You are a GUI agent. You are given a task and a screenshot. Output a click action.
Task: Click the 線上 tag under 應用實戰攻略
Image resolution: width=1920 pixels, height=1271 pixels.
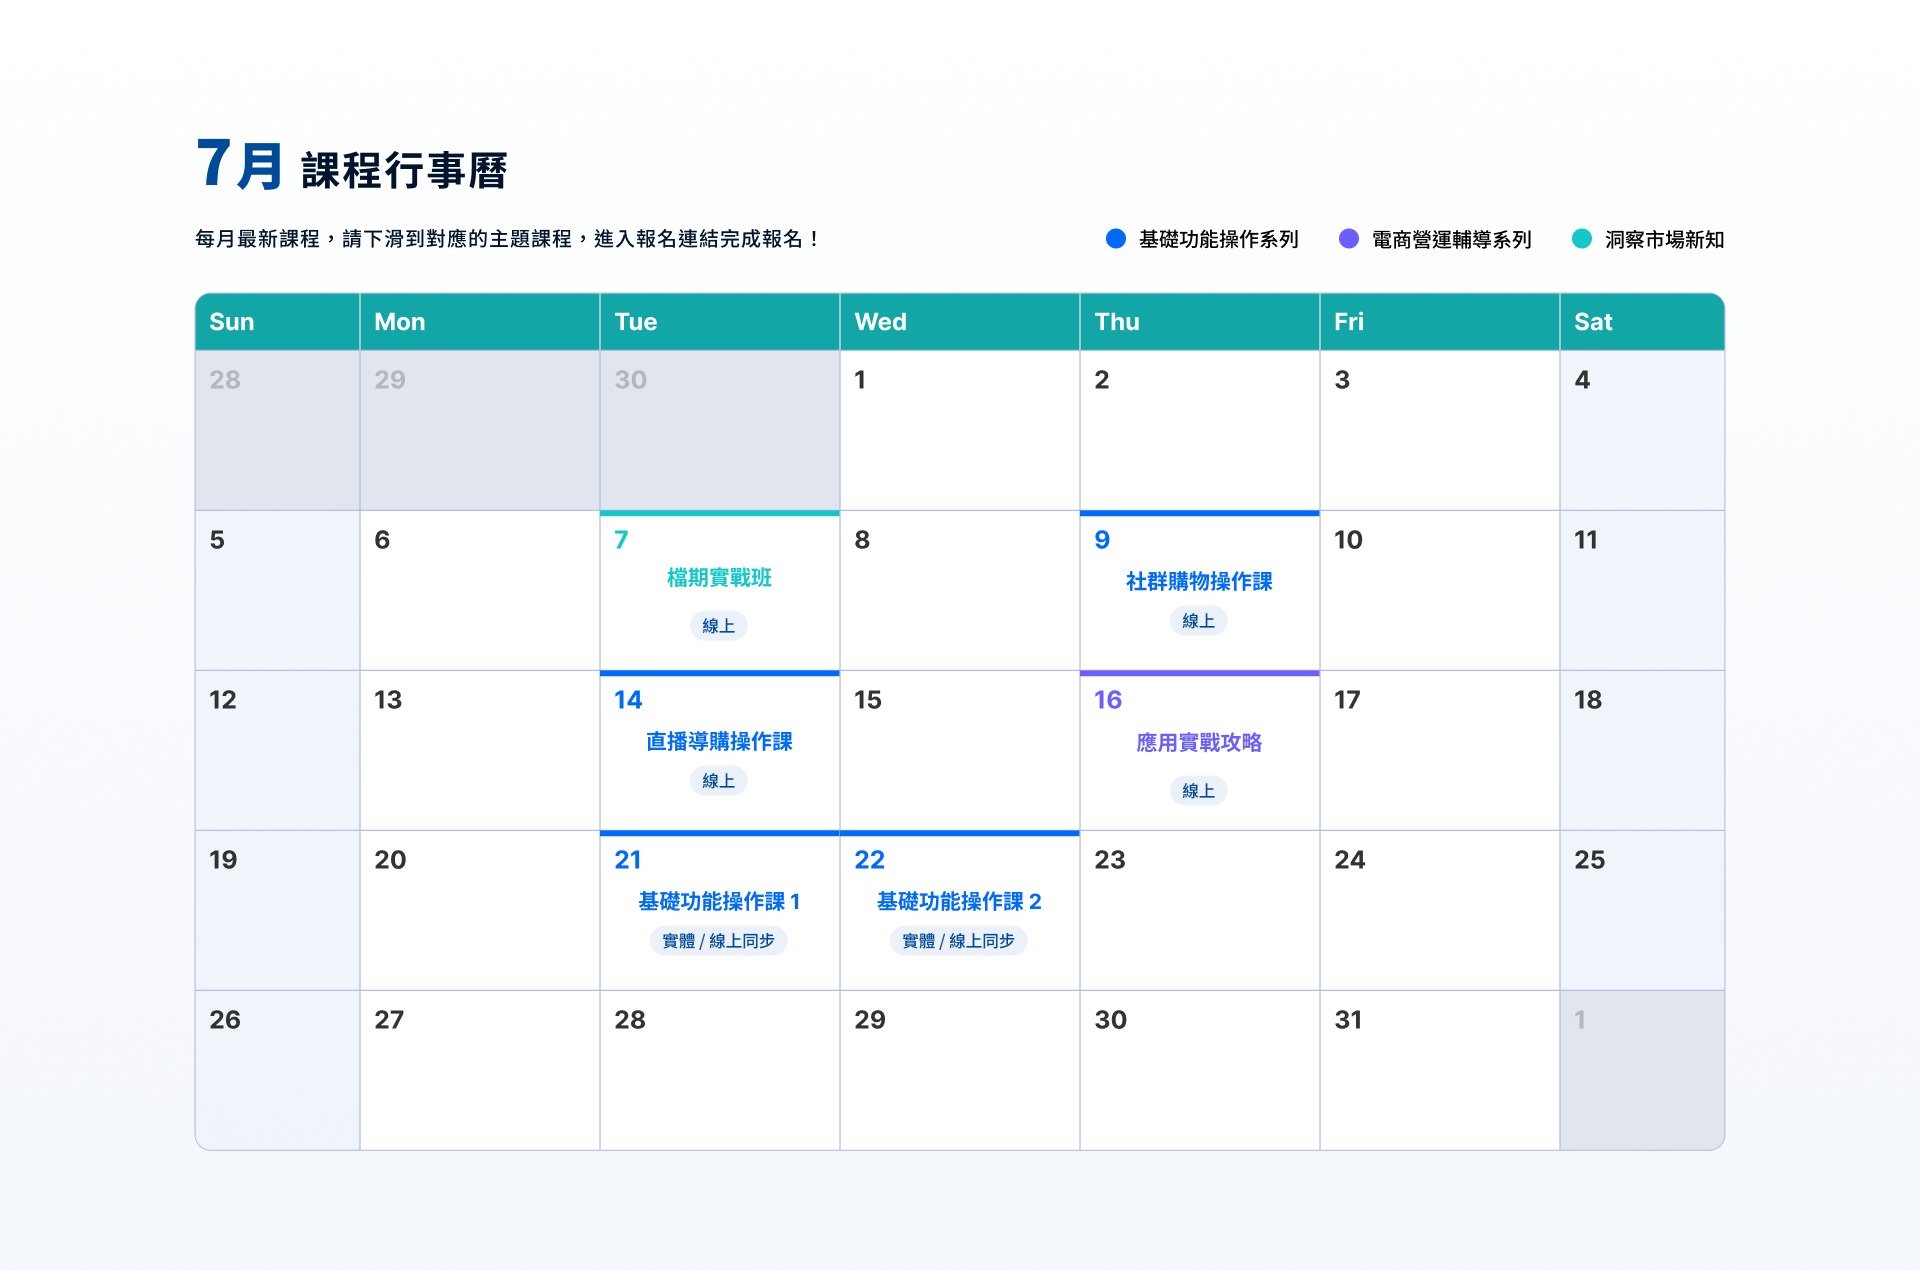(1199, 791)
